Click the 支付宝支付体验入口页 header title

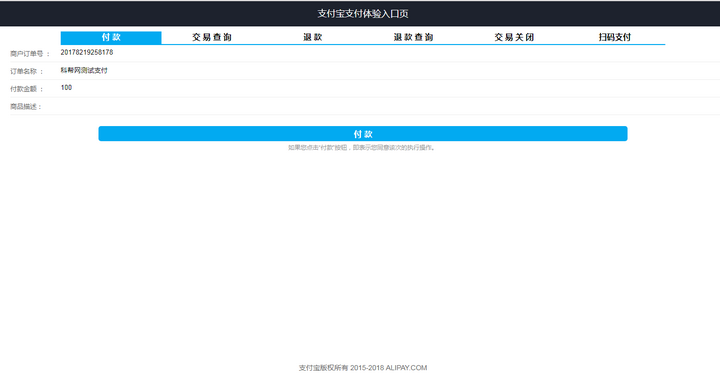(363, 14)
